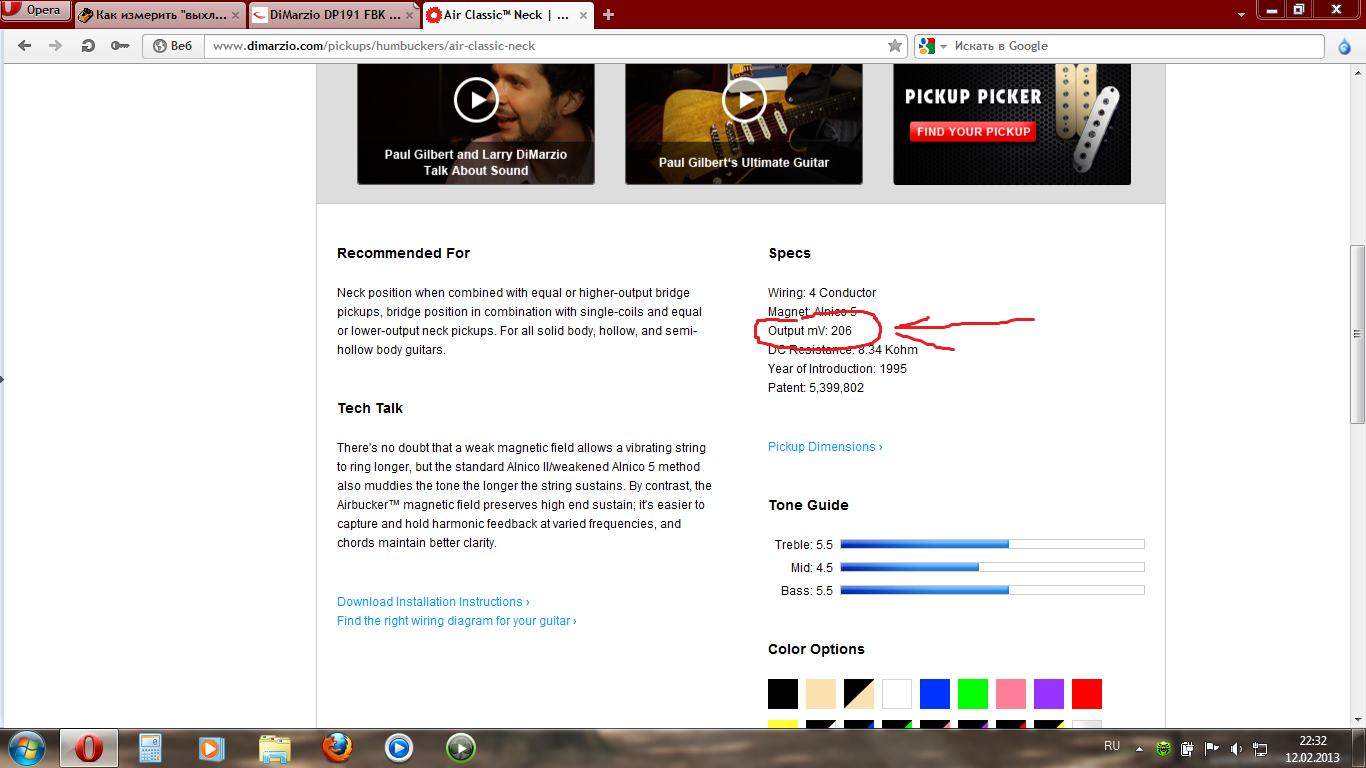Open Windows Media Center from the taskbar

211,748
